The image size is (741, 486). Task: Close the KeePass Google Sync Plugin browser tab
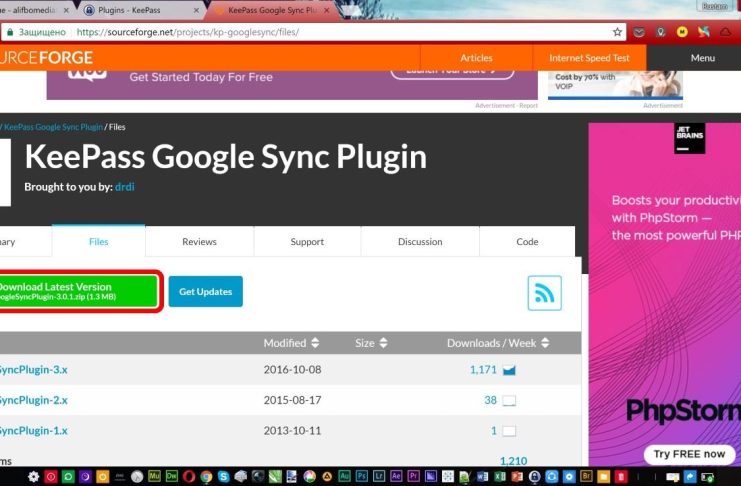click(x=327, y=10)
